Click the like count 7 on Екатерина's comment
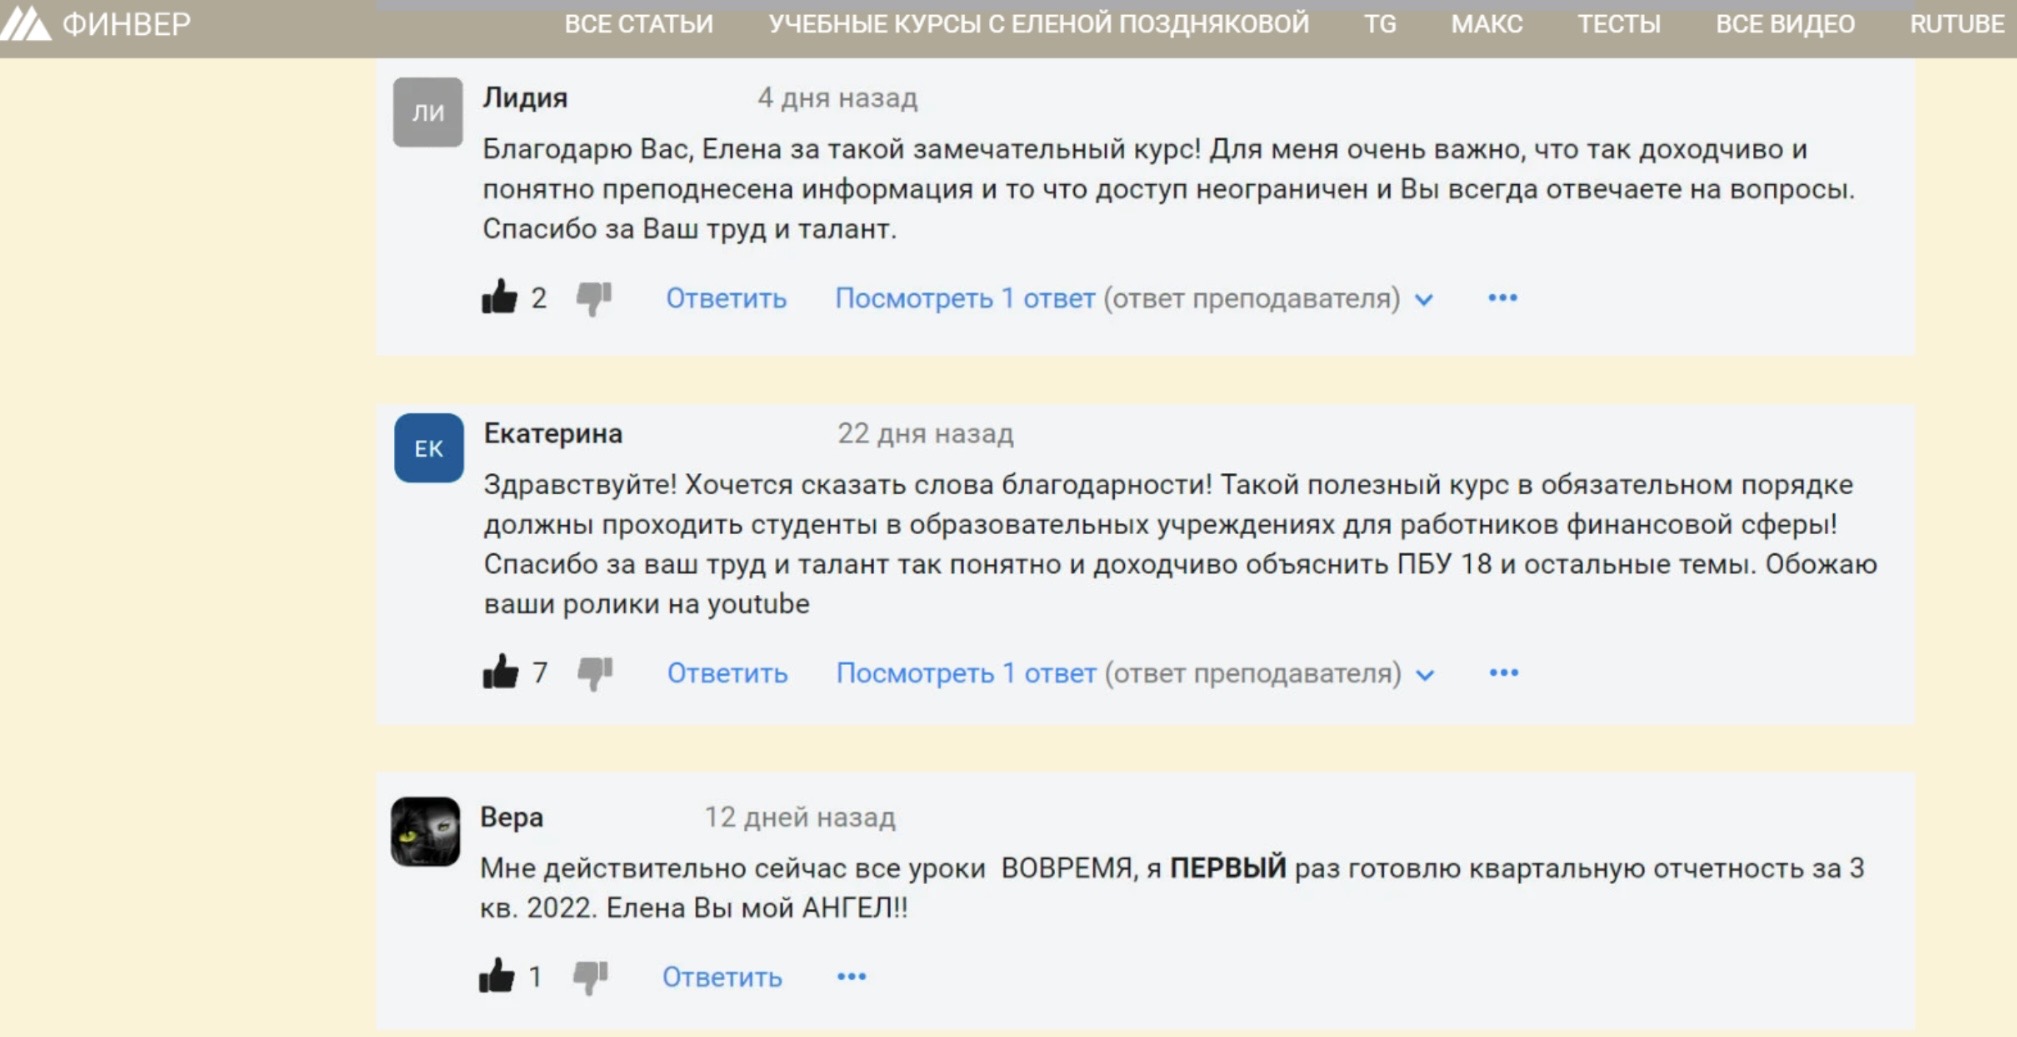 point(540,673)
